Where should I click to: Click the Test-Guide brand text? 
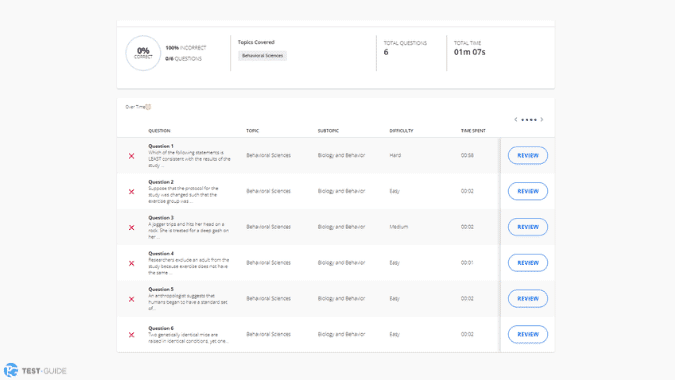pyautogui.click(x=44, y=371)
